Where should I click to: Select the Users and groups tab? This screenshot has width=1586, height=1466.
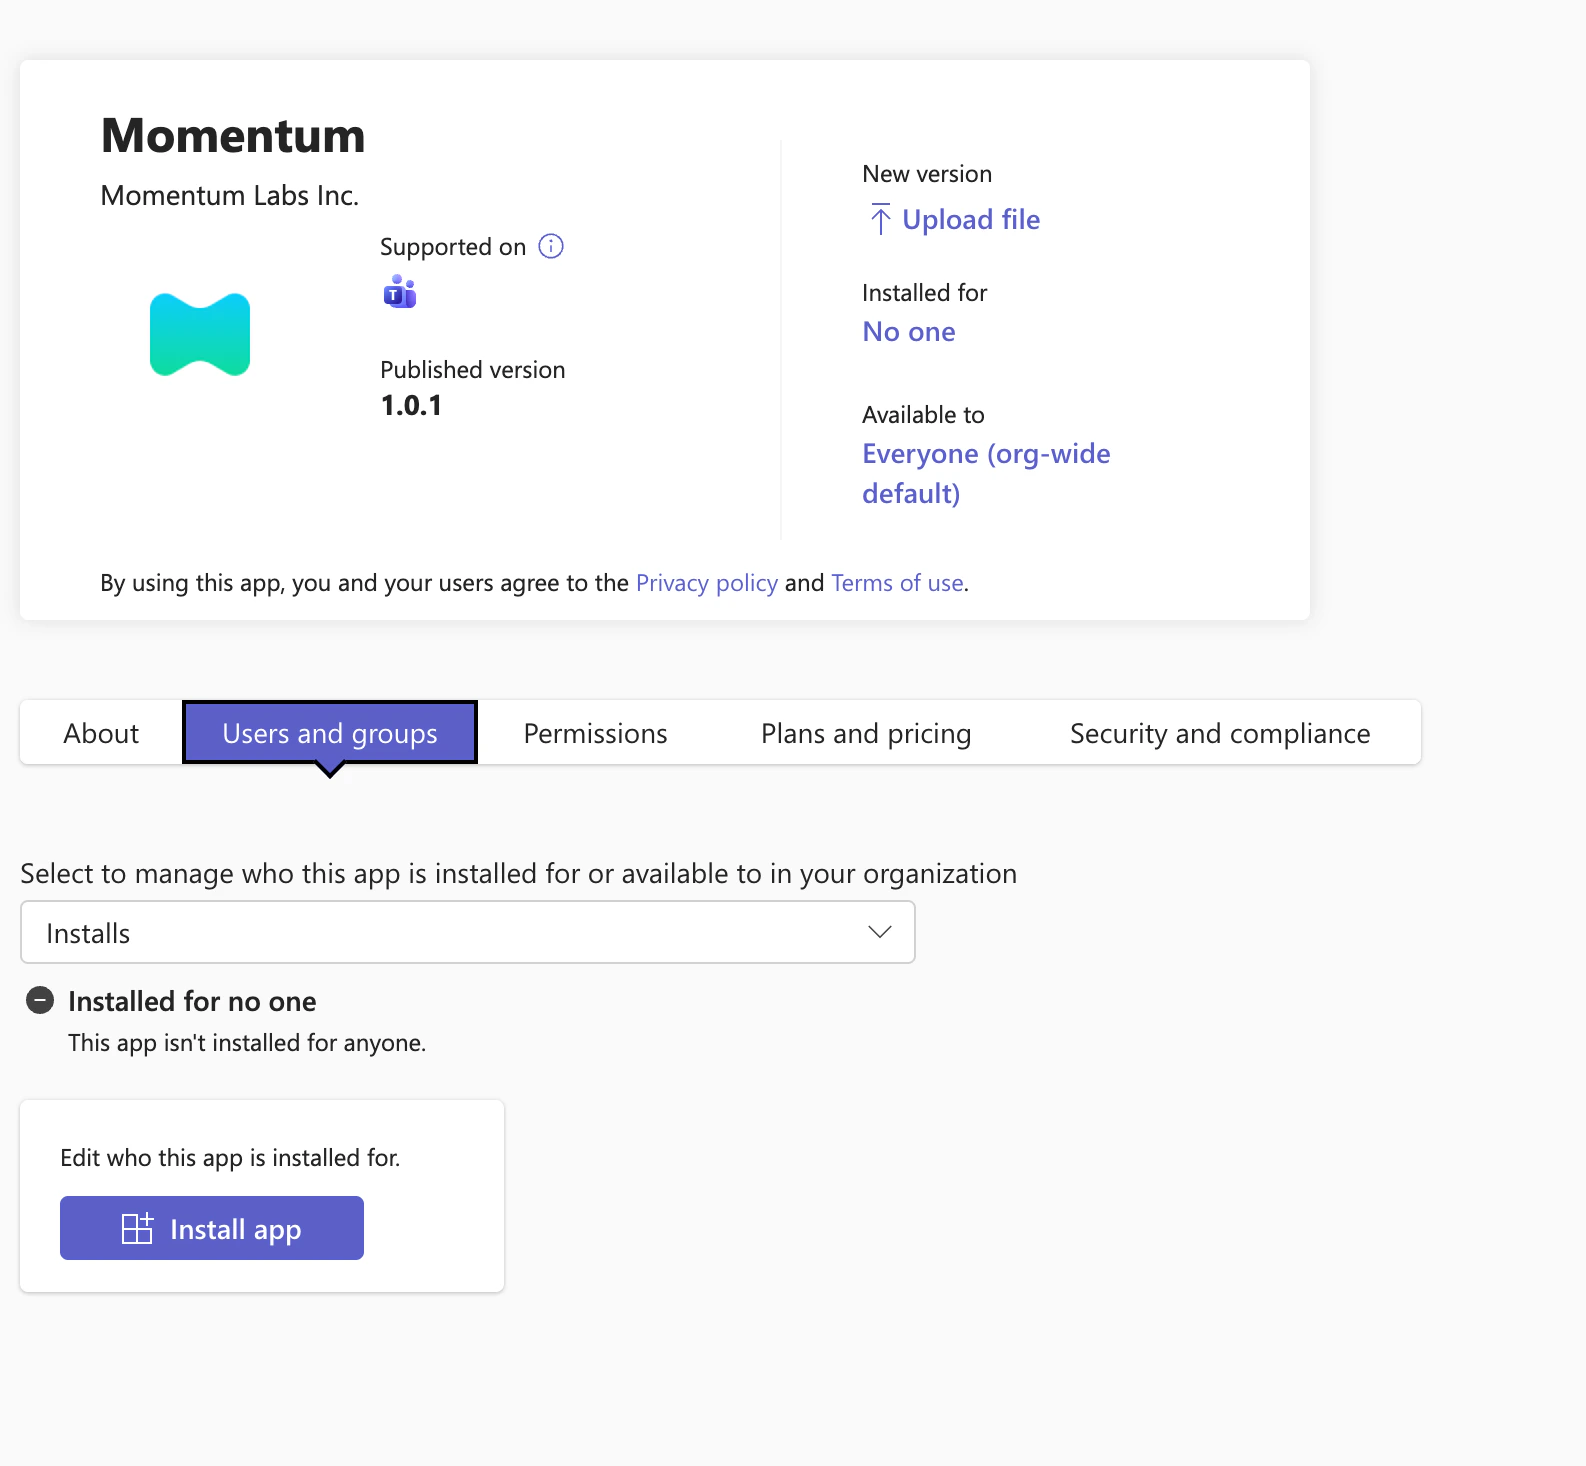(x=330, y=733)
